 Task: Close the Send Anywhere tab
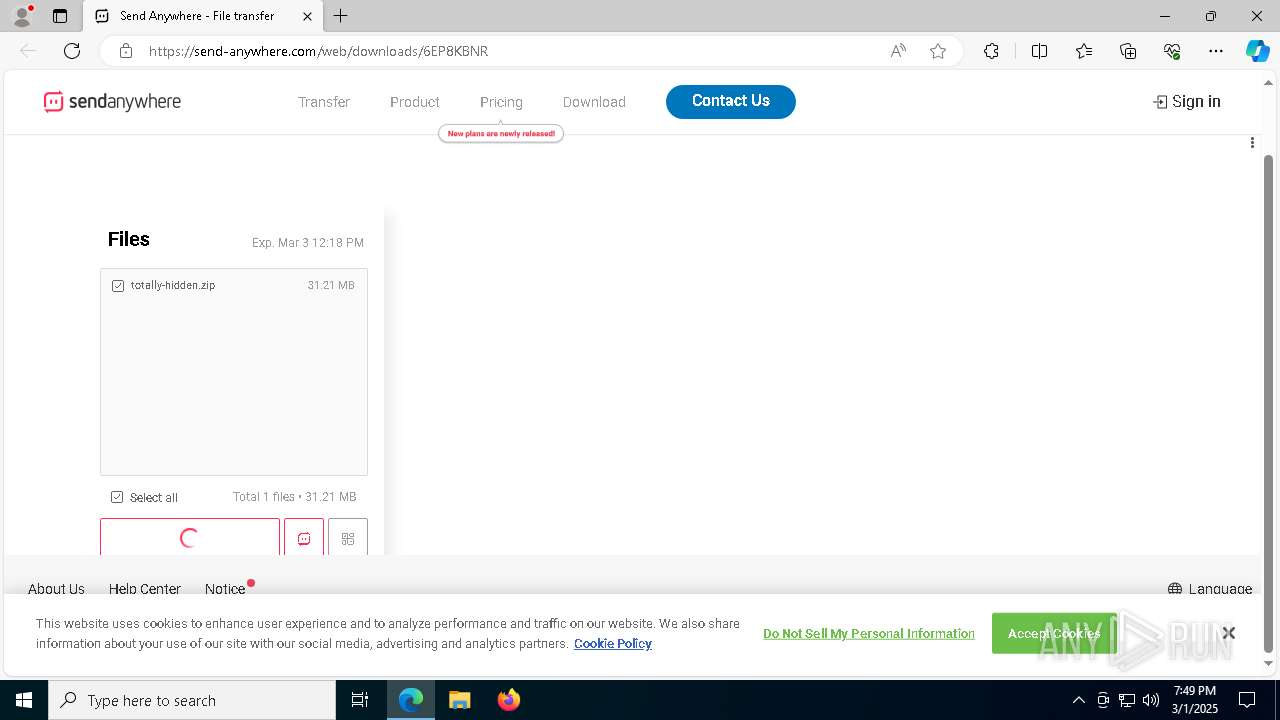point(307,16)
